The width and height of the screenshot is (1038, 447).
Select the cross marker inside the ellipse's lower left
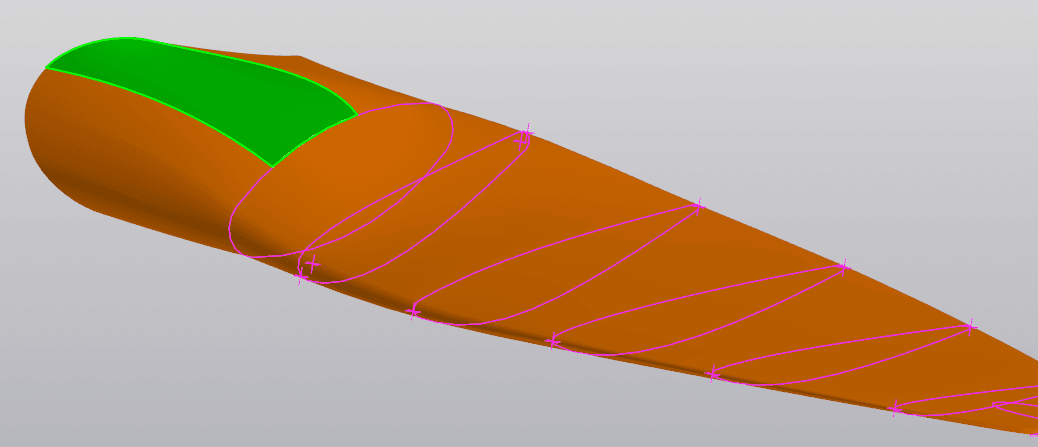(x=313, y=264)
